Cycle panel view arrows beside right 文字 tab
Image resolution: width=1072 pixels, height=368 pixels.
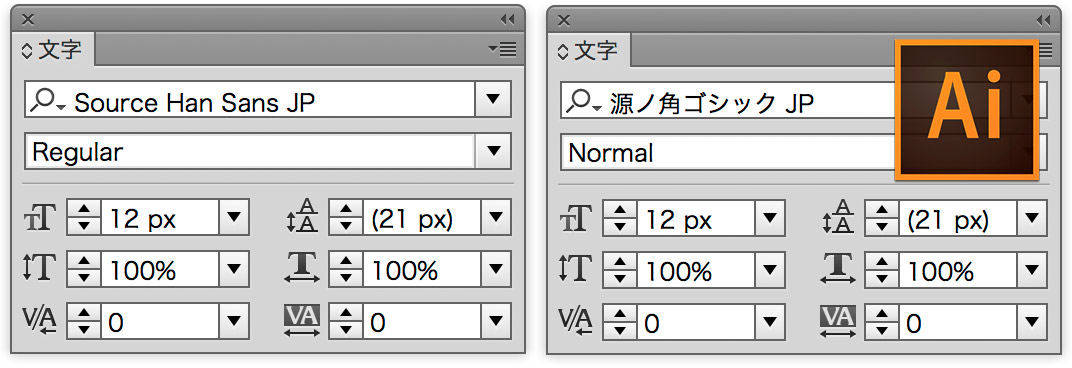[563, 51]
